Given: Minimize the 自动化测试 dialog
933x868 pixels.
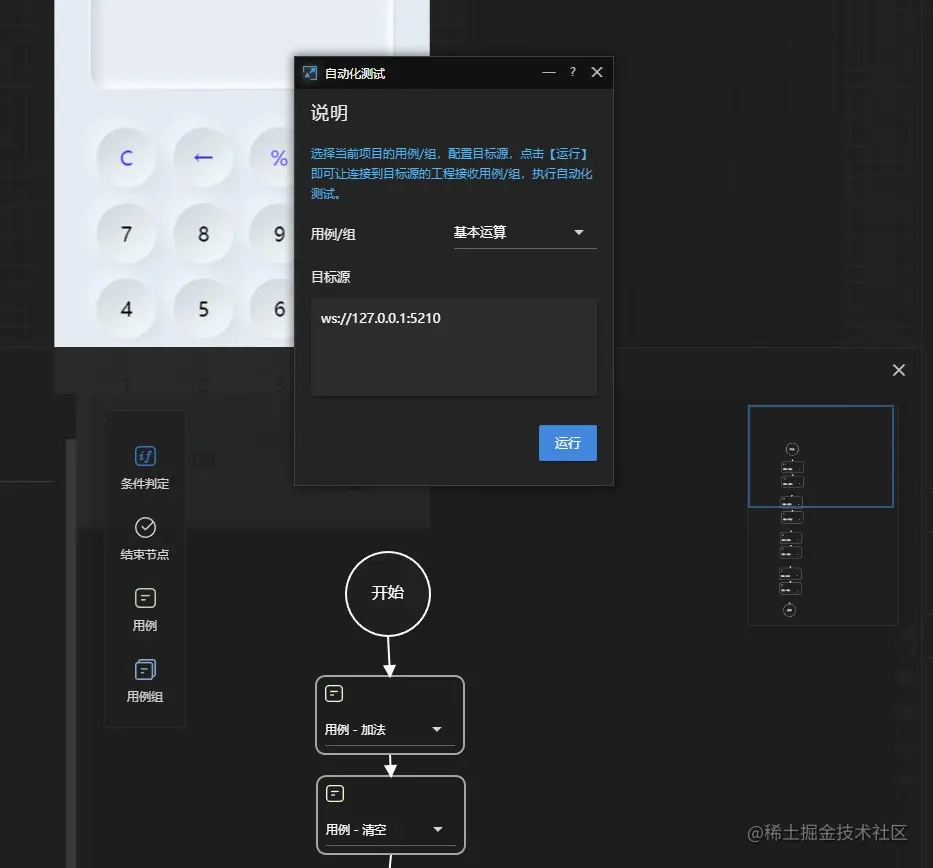Looking at the screenshot, I should (x=549, y=72).
